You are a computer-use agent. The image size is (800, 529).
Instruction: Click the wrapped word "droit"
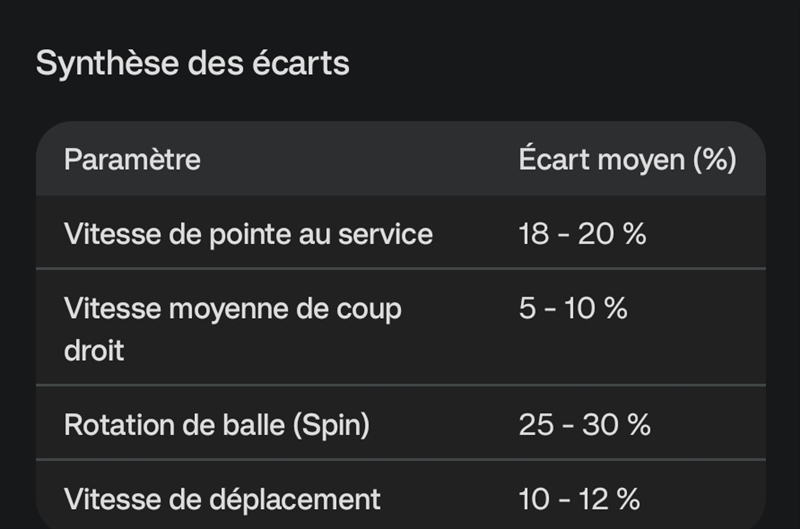tap(94, 352)
